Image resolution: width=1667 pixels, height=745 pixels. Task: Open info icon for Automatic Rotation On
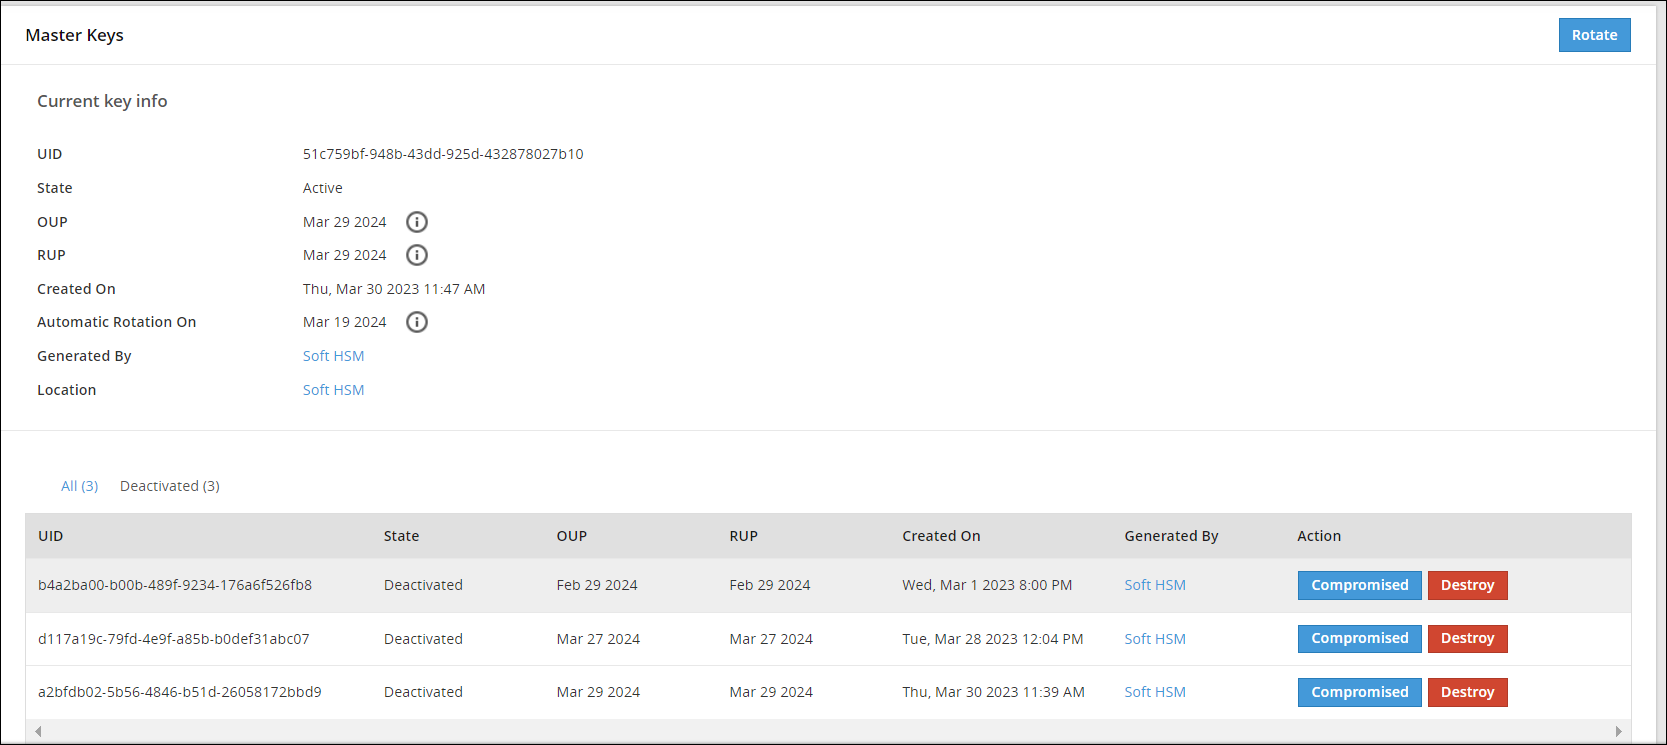[417, 322]
